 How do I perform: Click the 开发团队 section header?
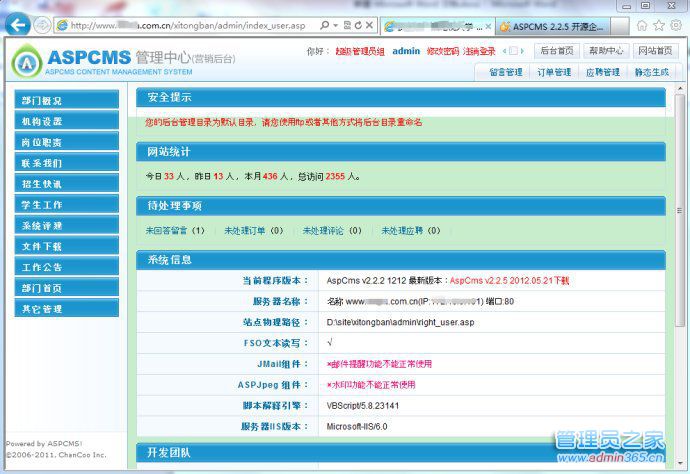pyautogui.click(x=401, y=452)
